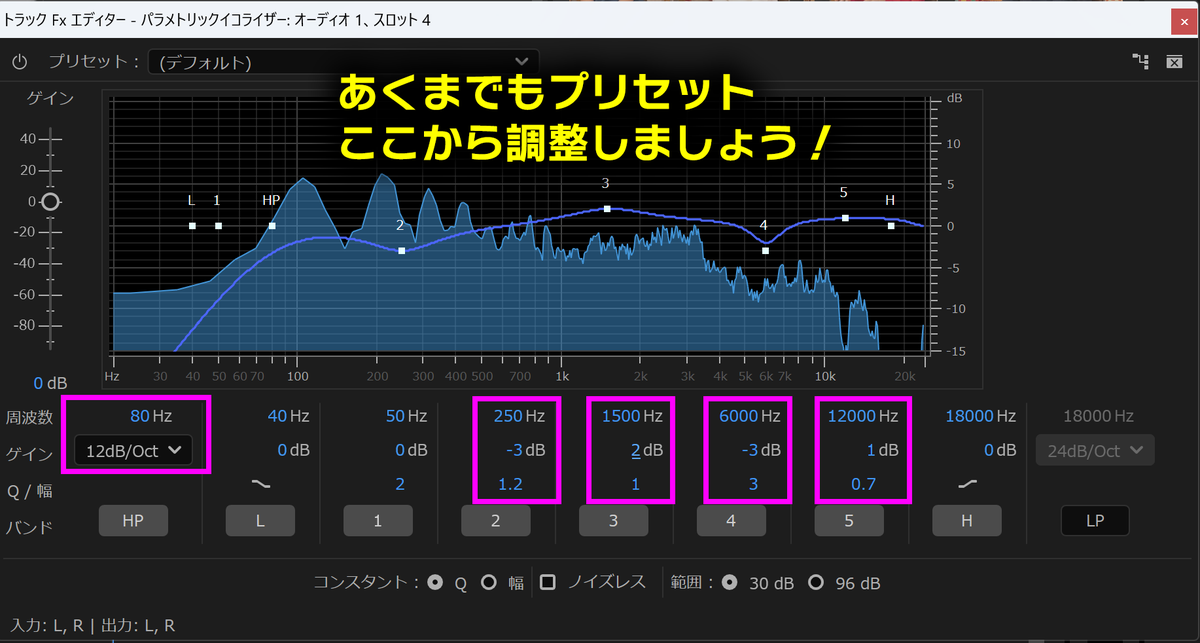Click the master gain 0 dB value
Viewport: 1200px width, 643px height.
tap(50, 383)
